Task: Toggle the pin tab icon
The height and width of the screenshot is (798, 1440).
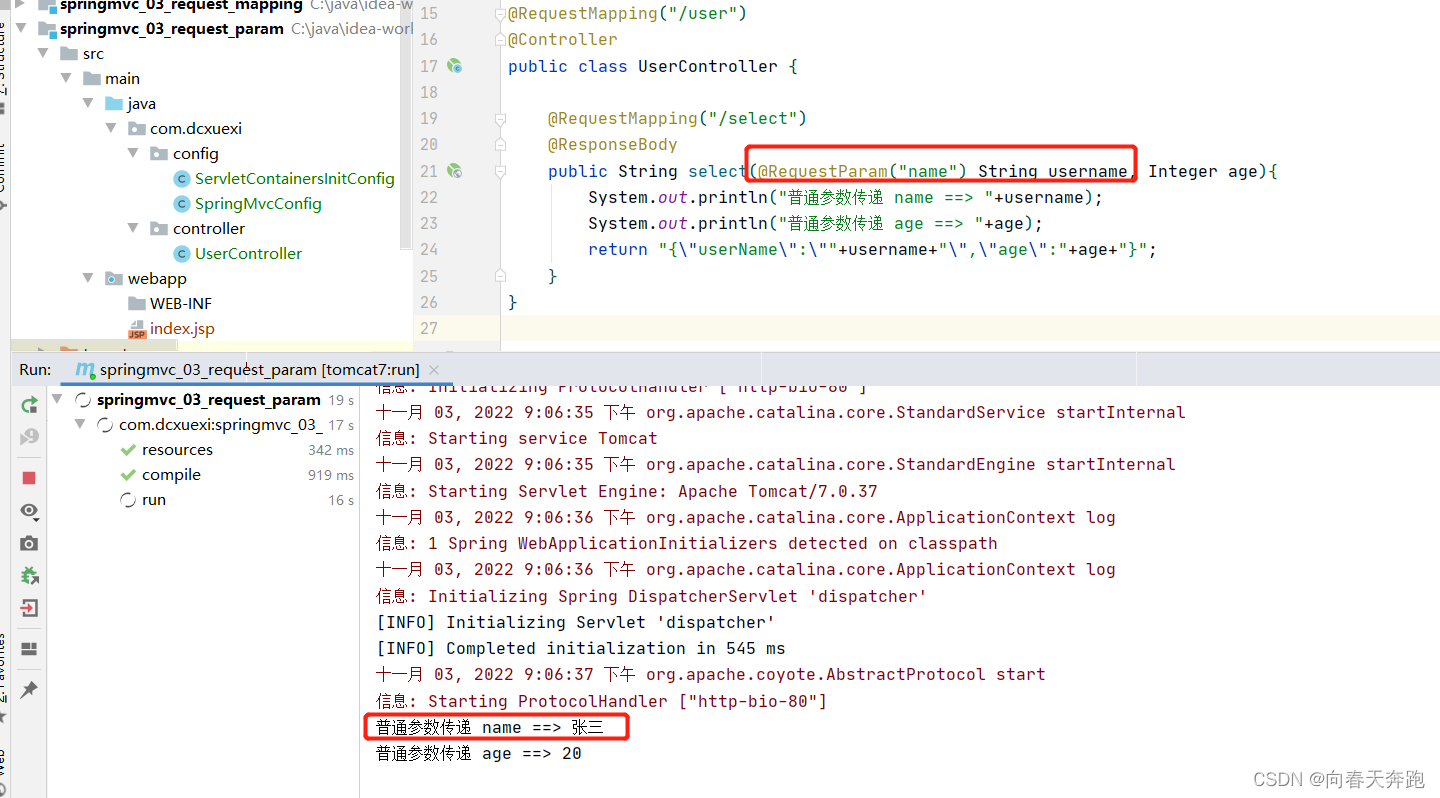Action: 29,690
